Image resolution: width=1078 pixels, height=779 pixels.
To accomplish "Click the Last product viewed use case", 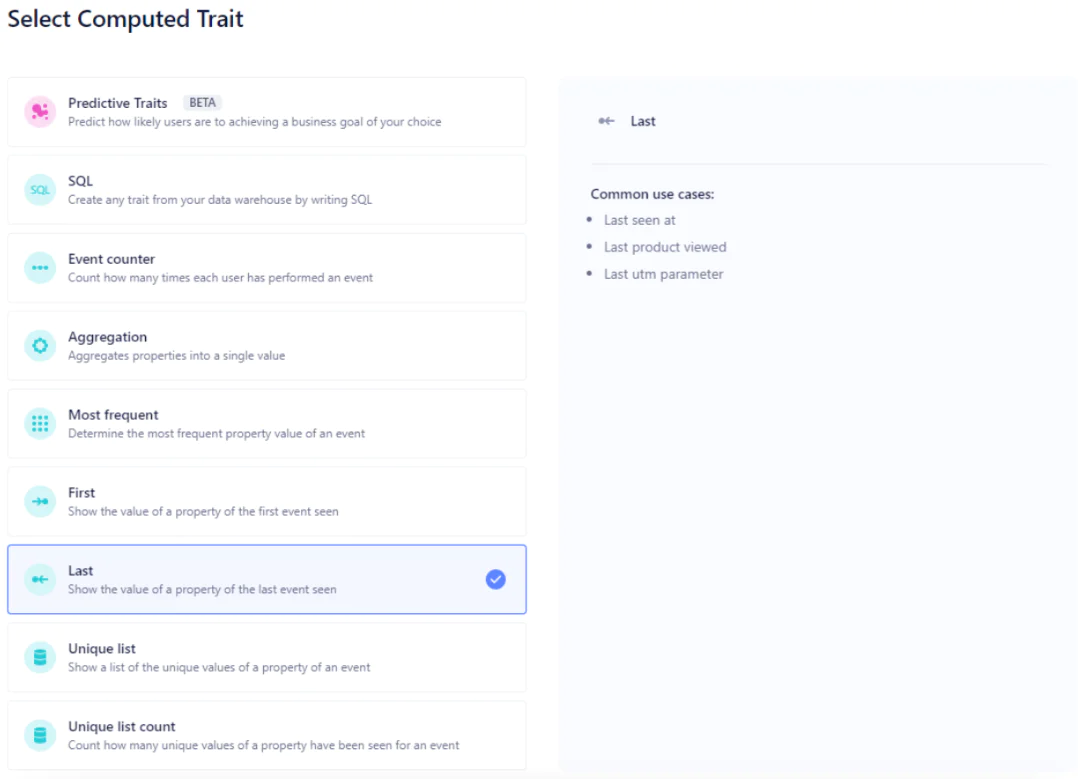I will pos(665,247).
